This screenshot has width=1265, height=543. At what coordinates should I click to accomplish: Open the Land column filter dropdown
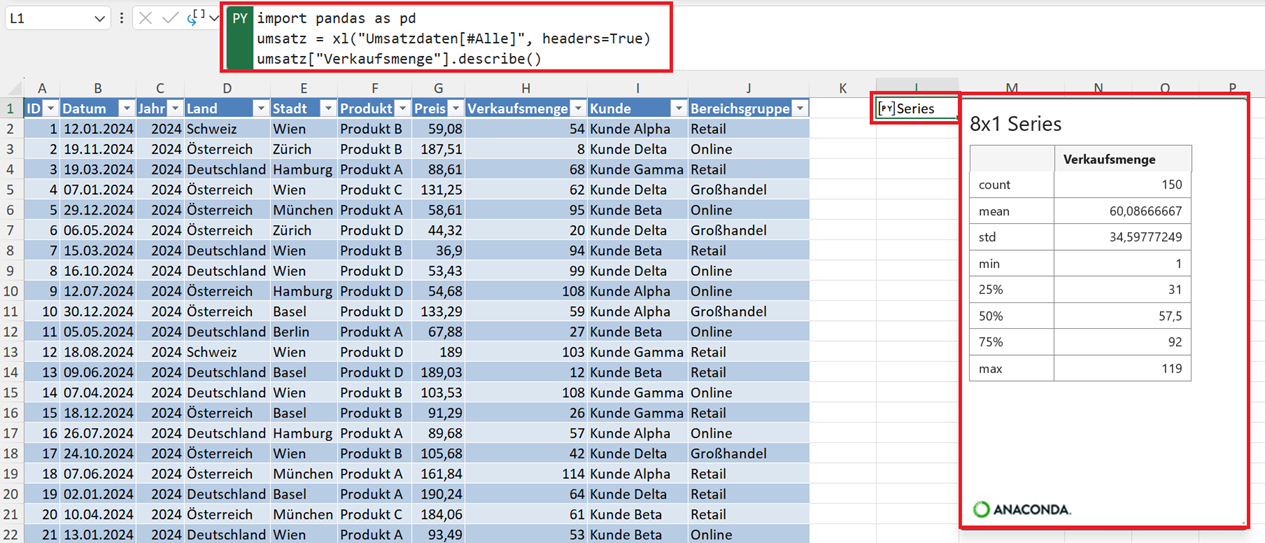[260, 108]
